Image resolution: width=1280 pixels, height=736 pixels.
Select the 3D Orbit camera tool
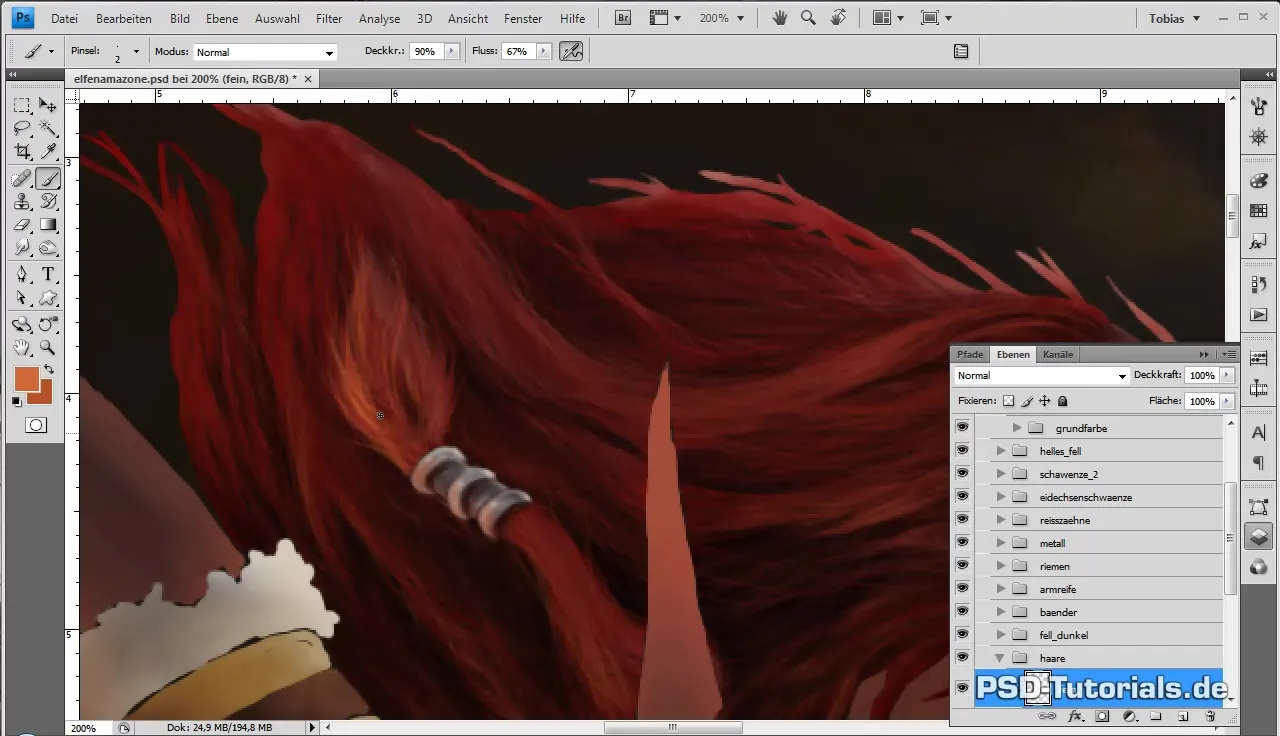(47, 324)
